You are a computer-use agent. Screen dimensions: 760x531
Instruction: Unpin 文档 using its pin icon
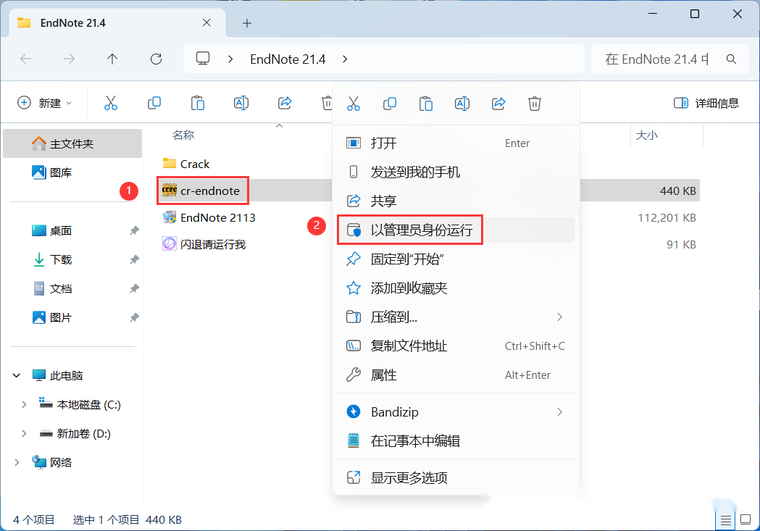134,289
